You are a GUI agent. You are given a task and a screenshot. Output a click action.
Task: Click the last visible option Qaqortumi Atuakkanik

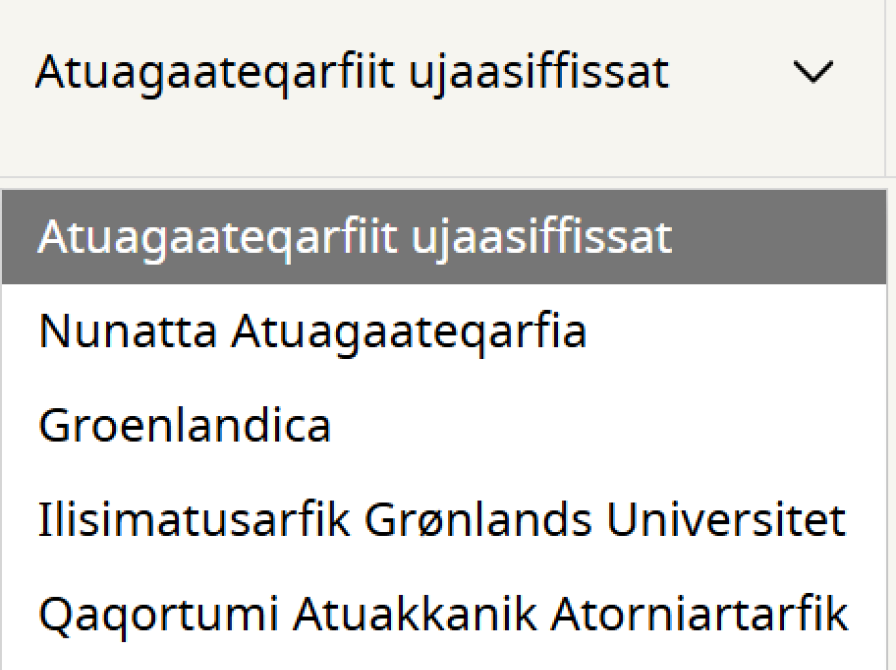tap(442, 613)
